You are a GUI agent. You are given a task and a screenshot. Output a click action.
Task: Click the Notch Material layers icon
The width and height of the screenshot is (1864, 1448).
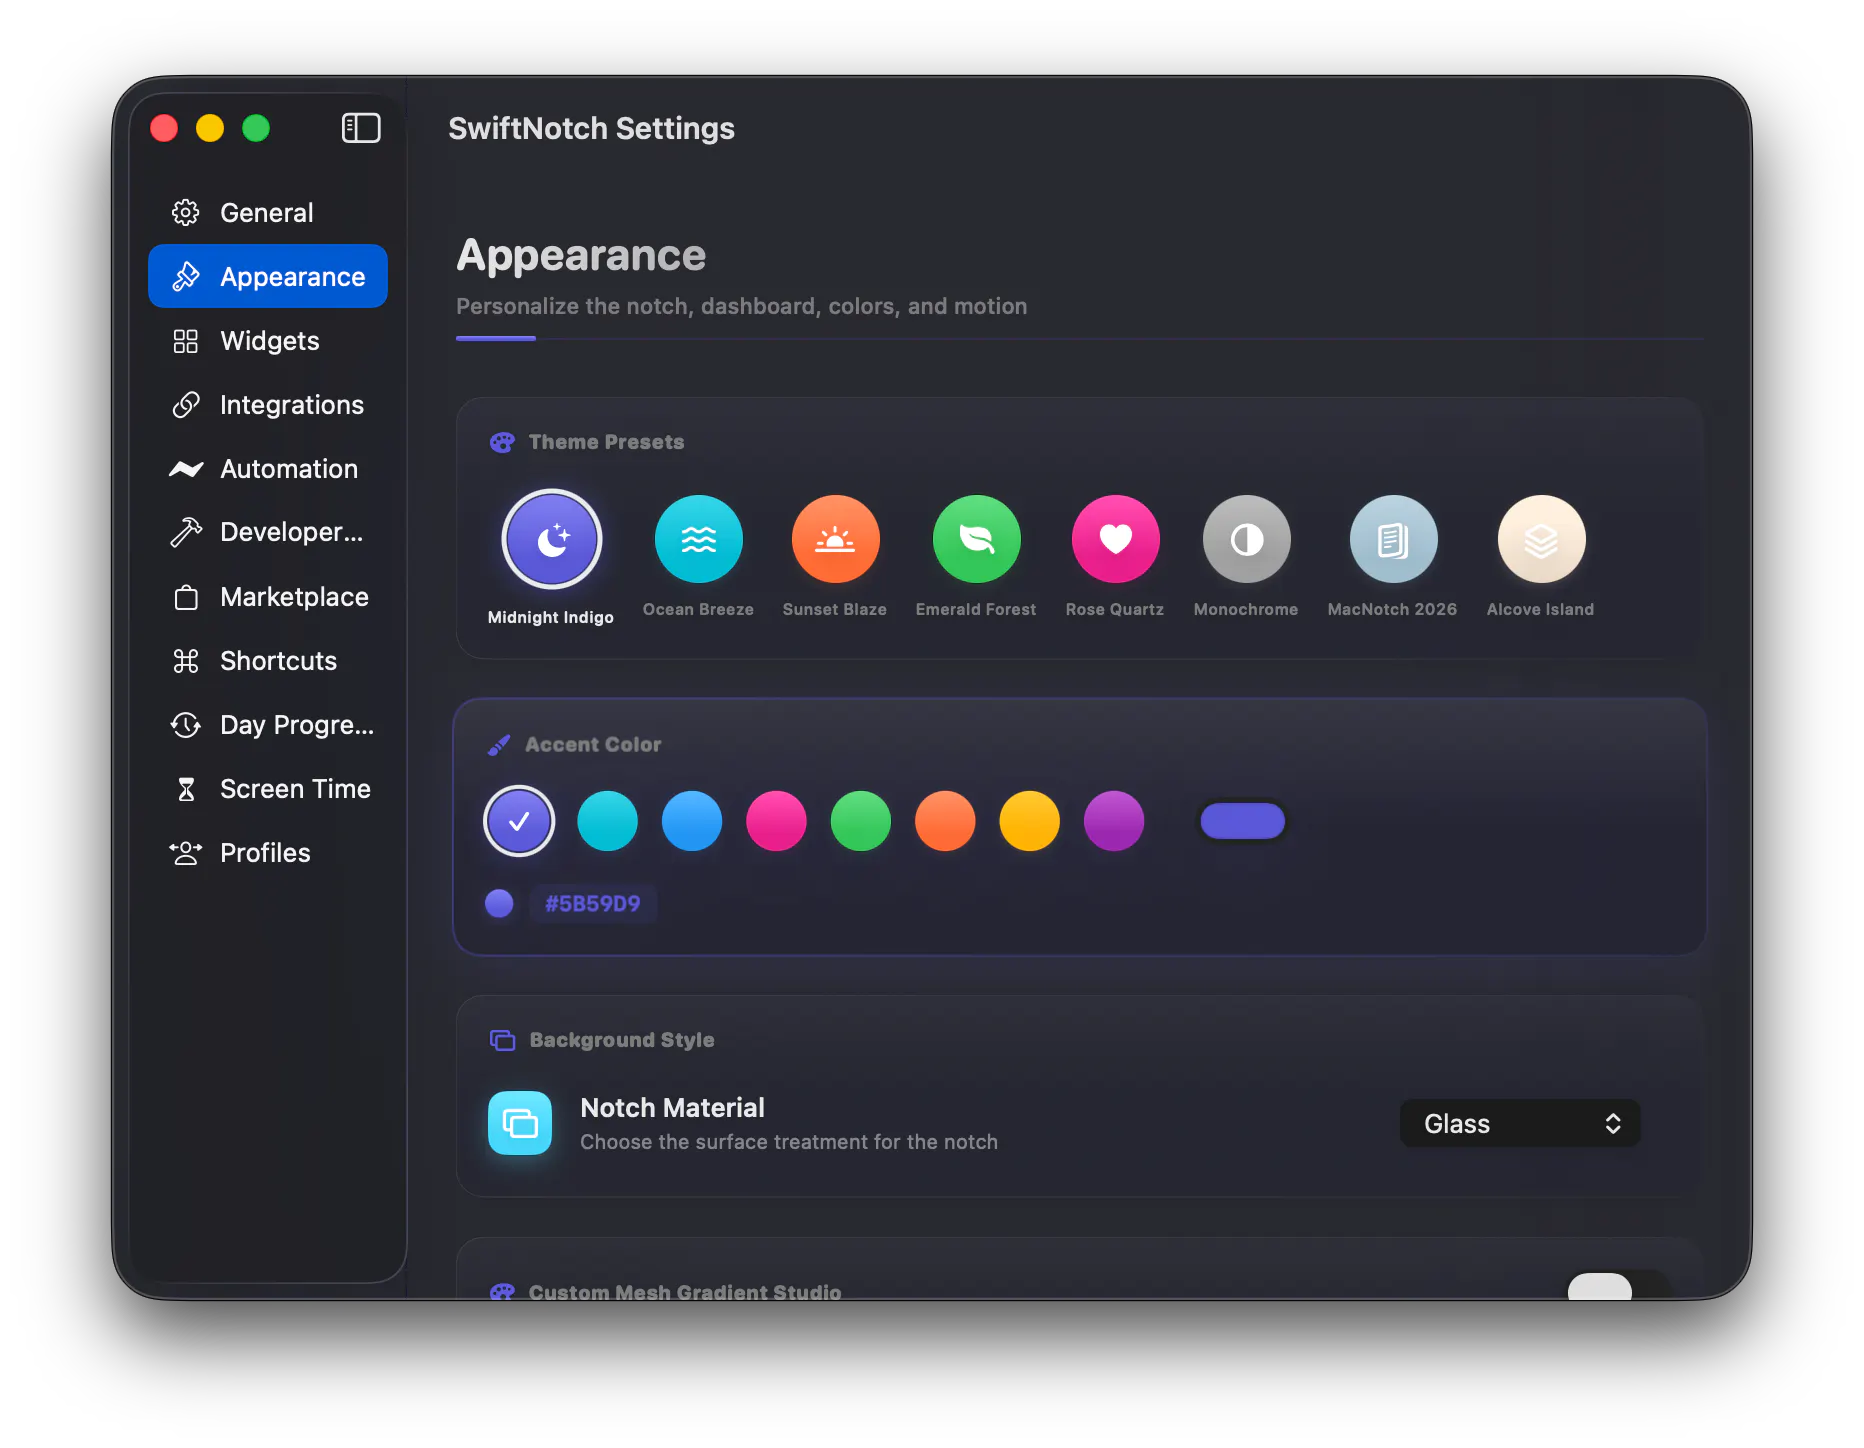coord(520,1123)
